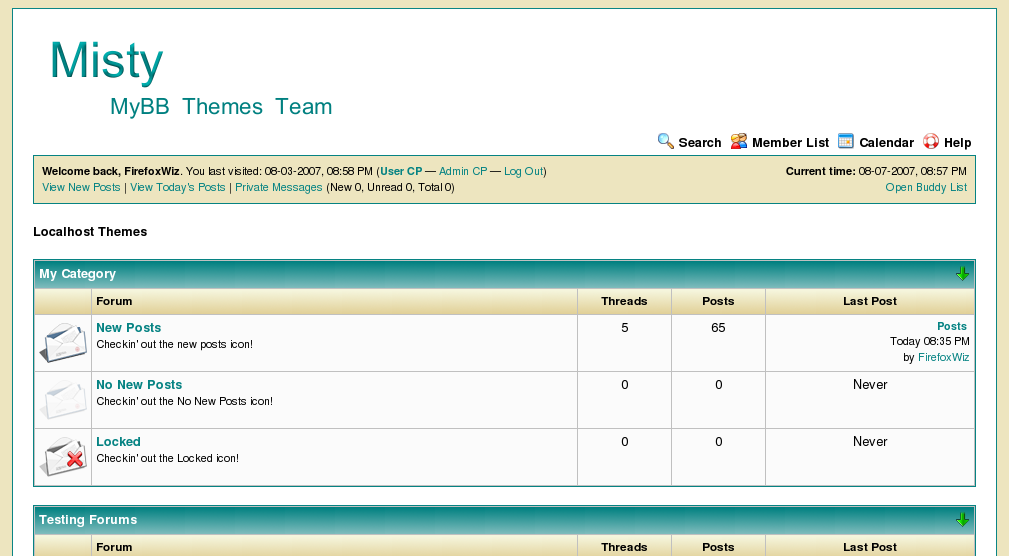Click the Log Out link
The width and height of the screenshot is (1009, 556).
[523, 172]
